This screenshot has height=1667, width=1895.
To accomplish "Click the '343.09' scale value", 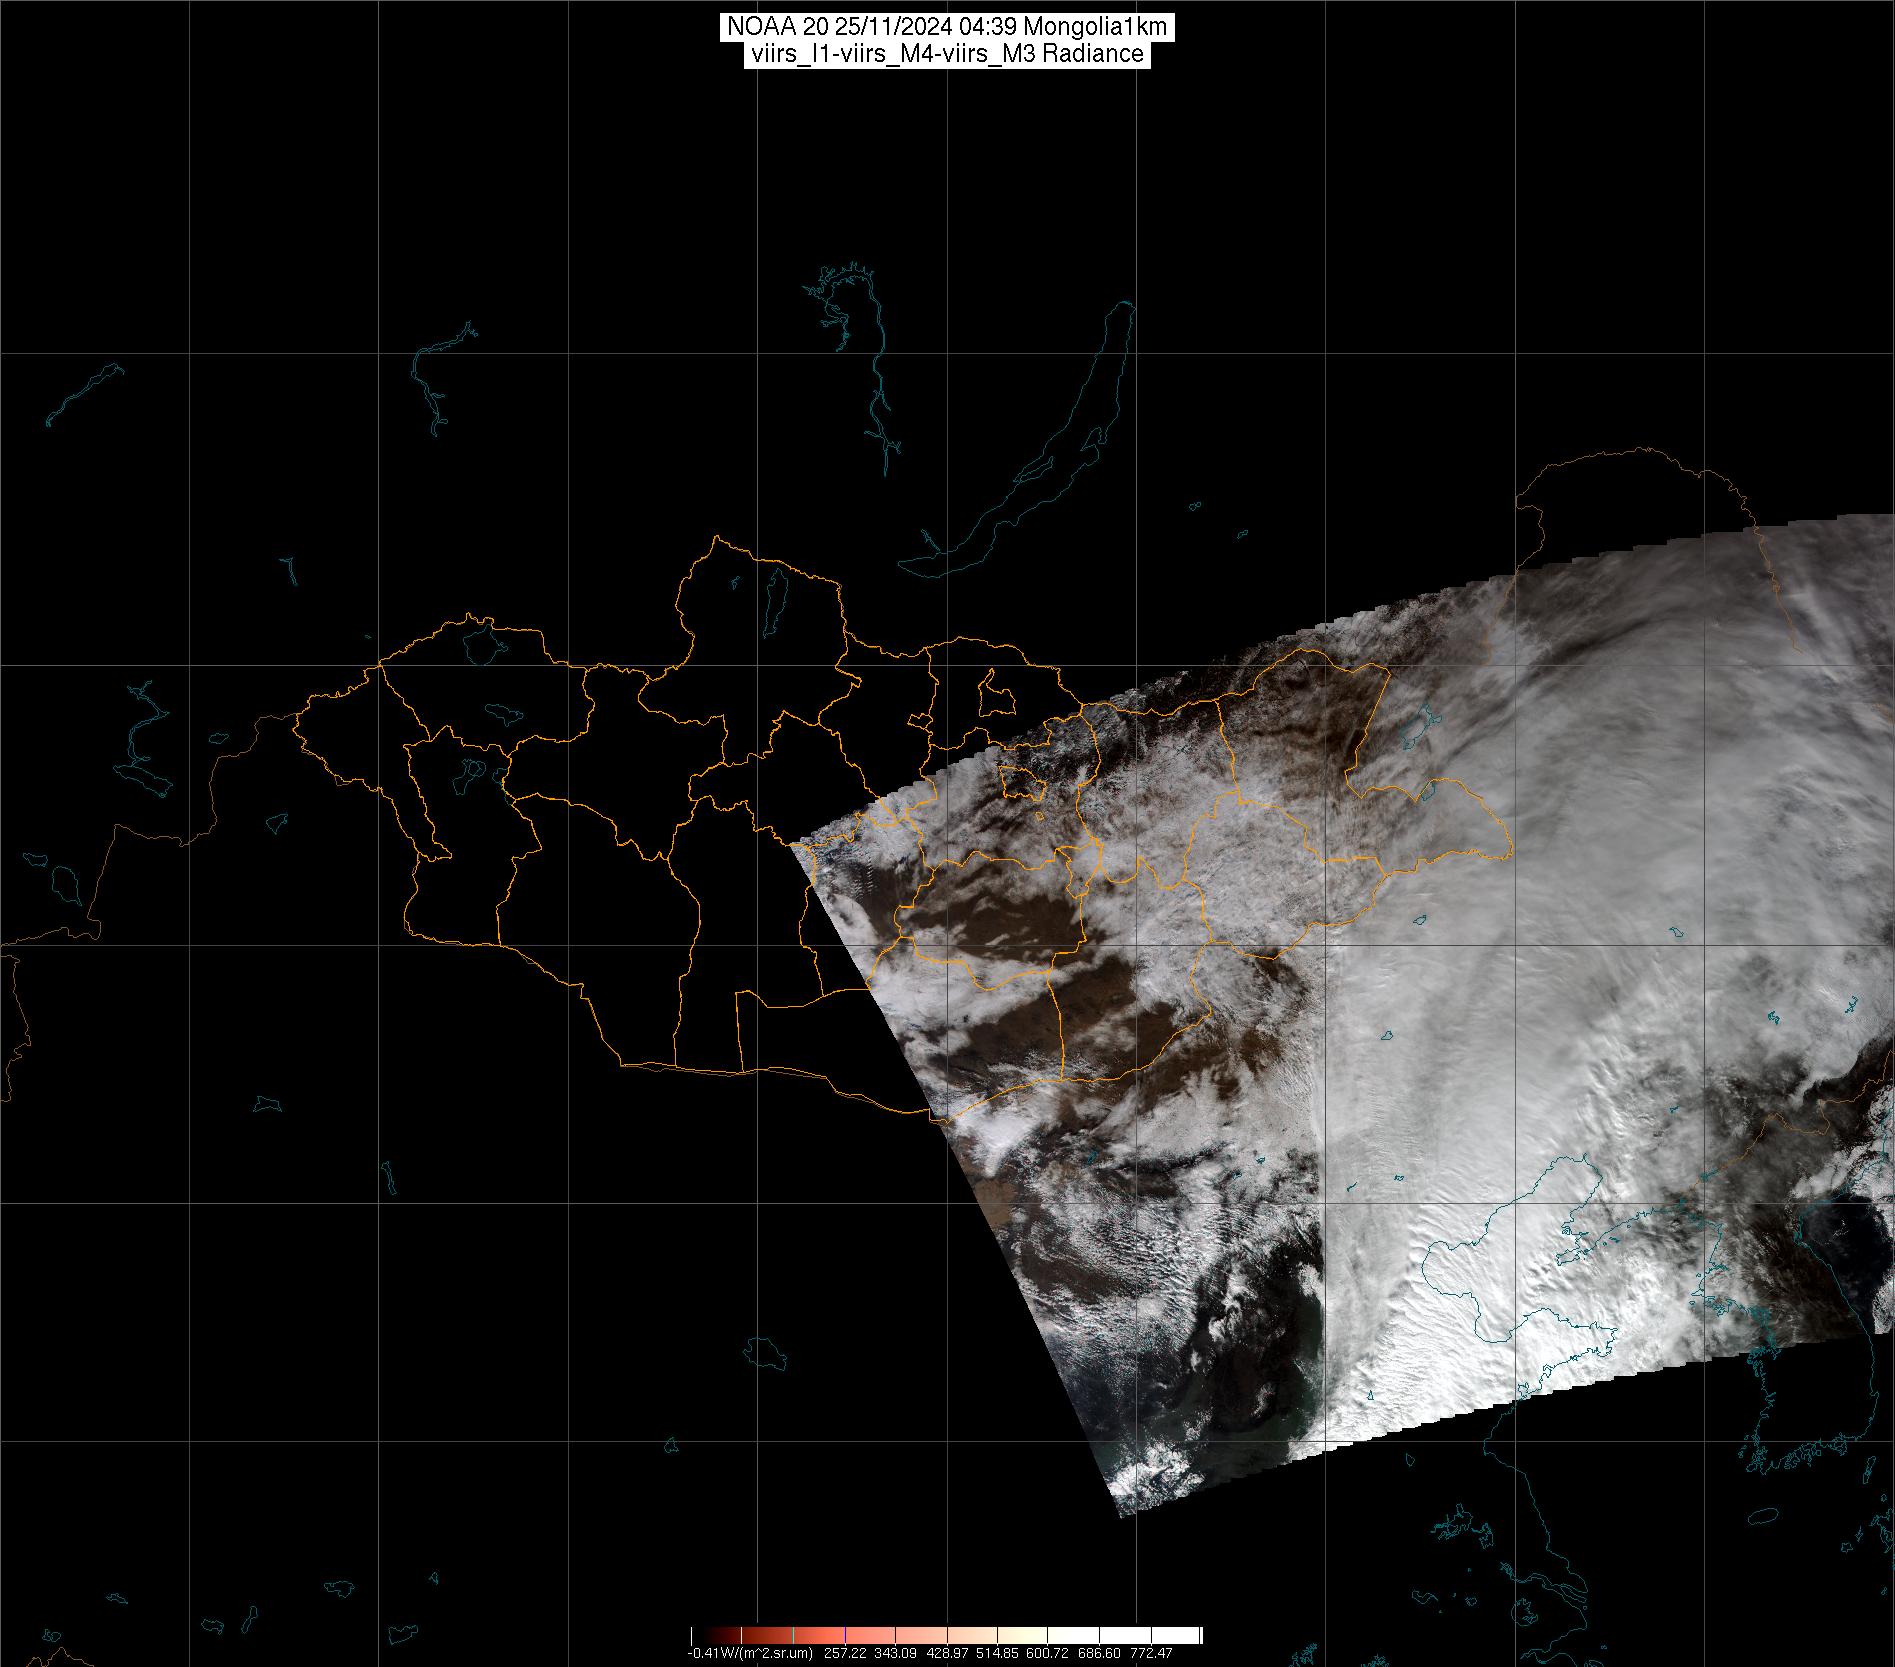I will tap(896, 1654).
